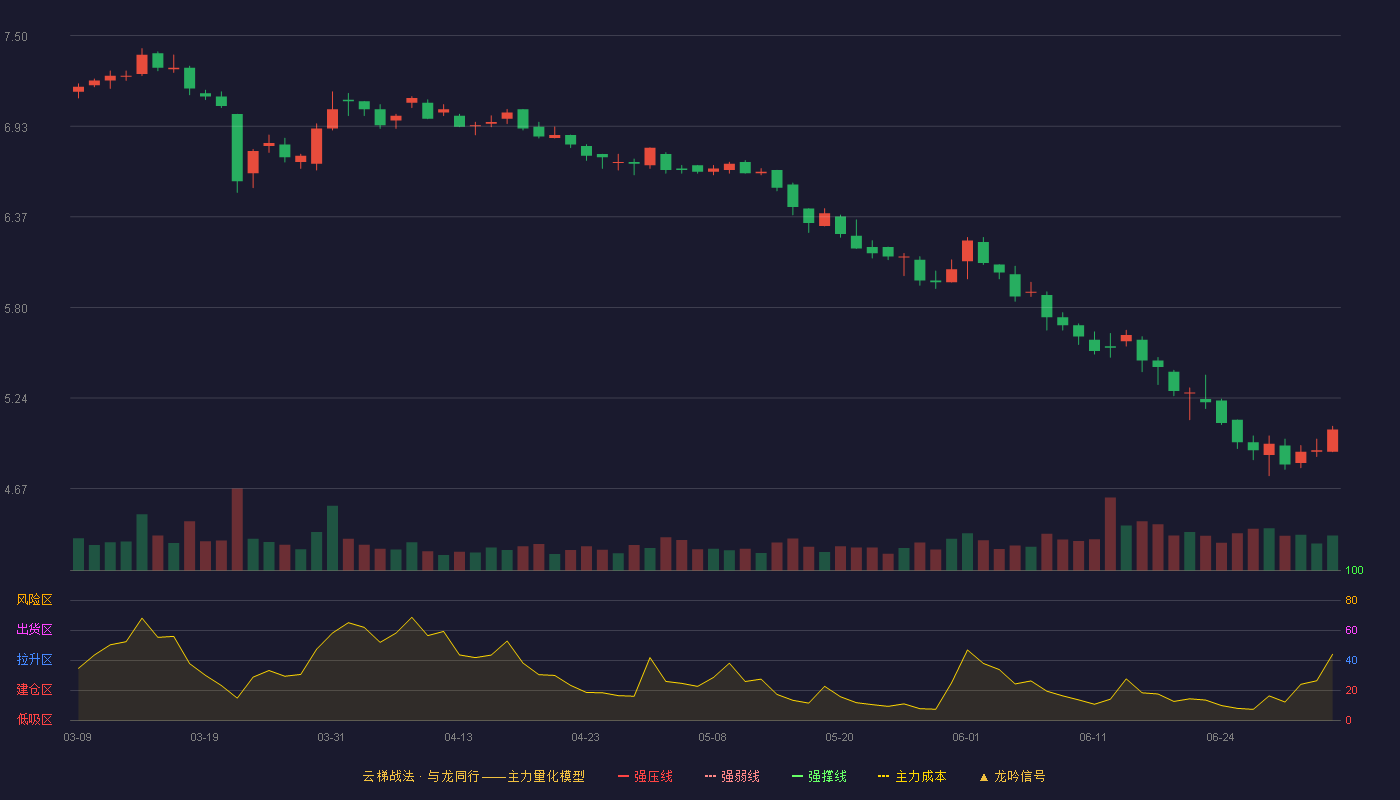Toggle the 强弱线 legend series
Screen dimensions: 1400x800
click(x=732, y=776)
